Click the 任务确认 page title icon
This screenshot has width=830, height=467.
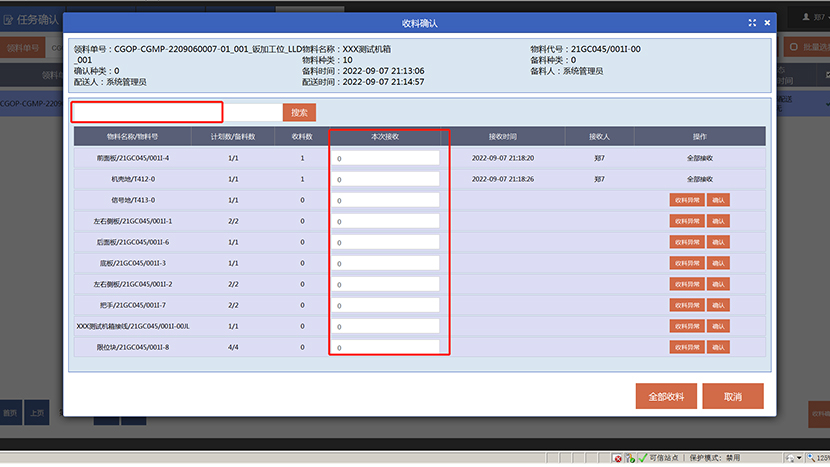coord(8,18)
